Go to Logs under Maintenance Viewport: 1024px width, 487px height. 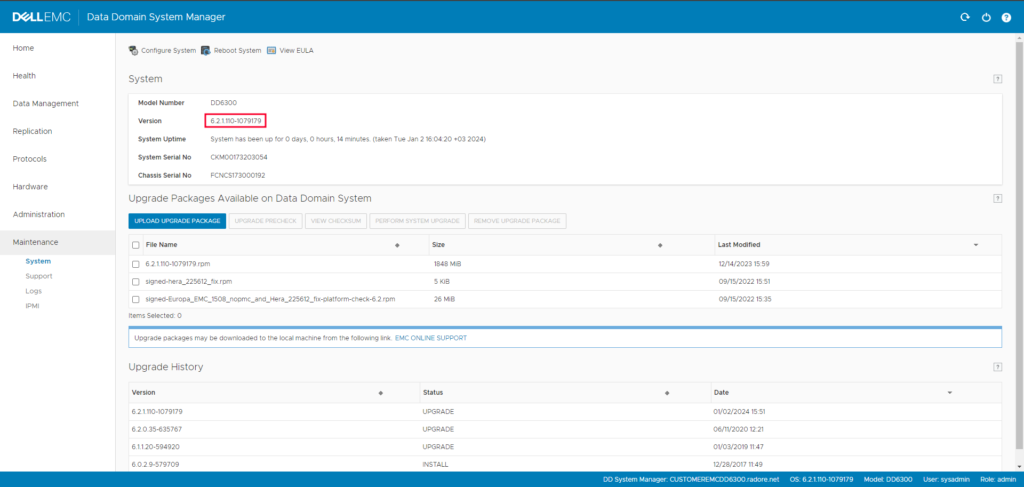click(x=33, y=291)
